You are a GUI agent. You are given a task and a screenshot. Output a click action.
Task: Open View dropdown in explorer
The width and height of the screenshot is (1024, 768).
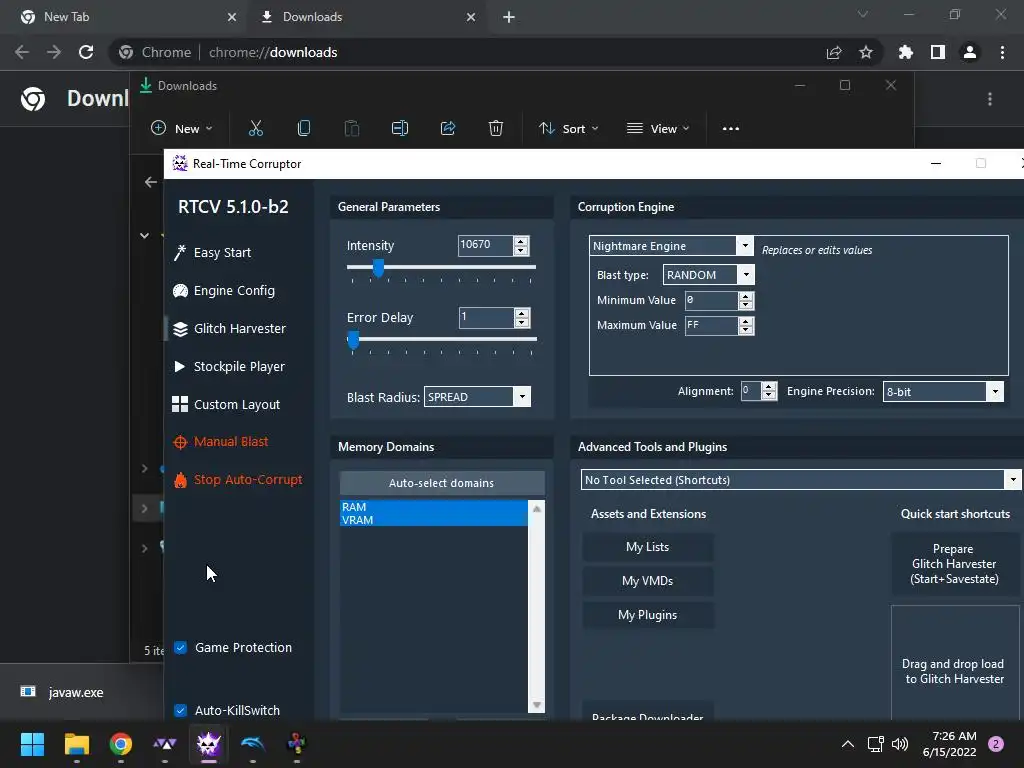(x=658, y=129)
